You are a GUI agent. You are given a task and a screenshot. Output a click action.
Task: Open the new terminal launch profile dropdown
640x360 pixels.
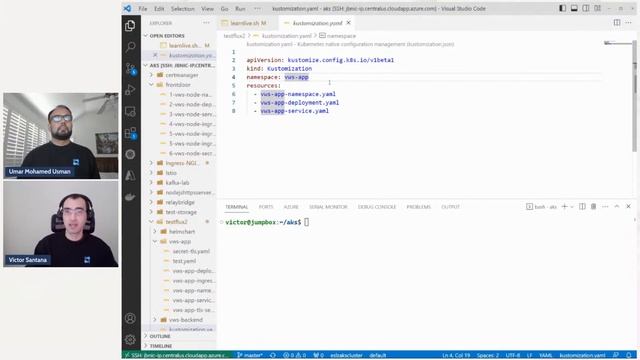pos(572,207)
